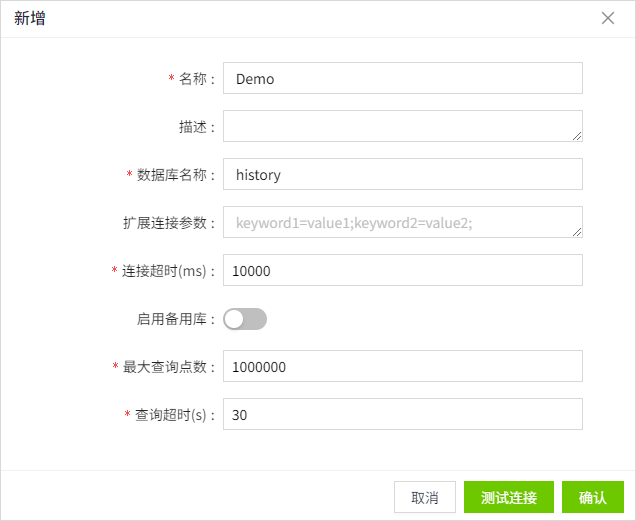Screen dimensions: 636x521
Task: Click the 新增 dialog title
Action: click(28, 18)
